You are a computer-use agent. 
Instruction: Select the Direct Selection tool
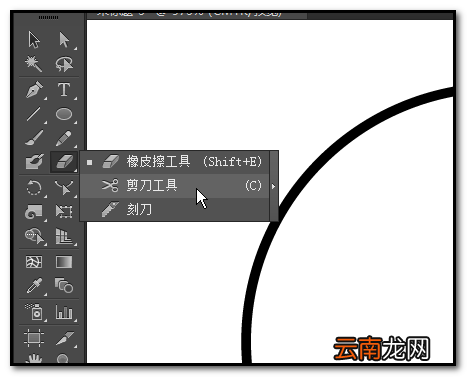pos(64,40)
